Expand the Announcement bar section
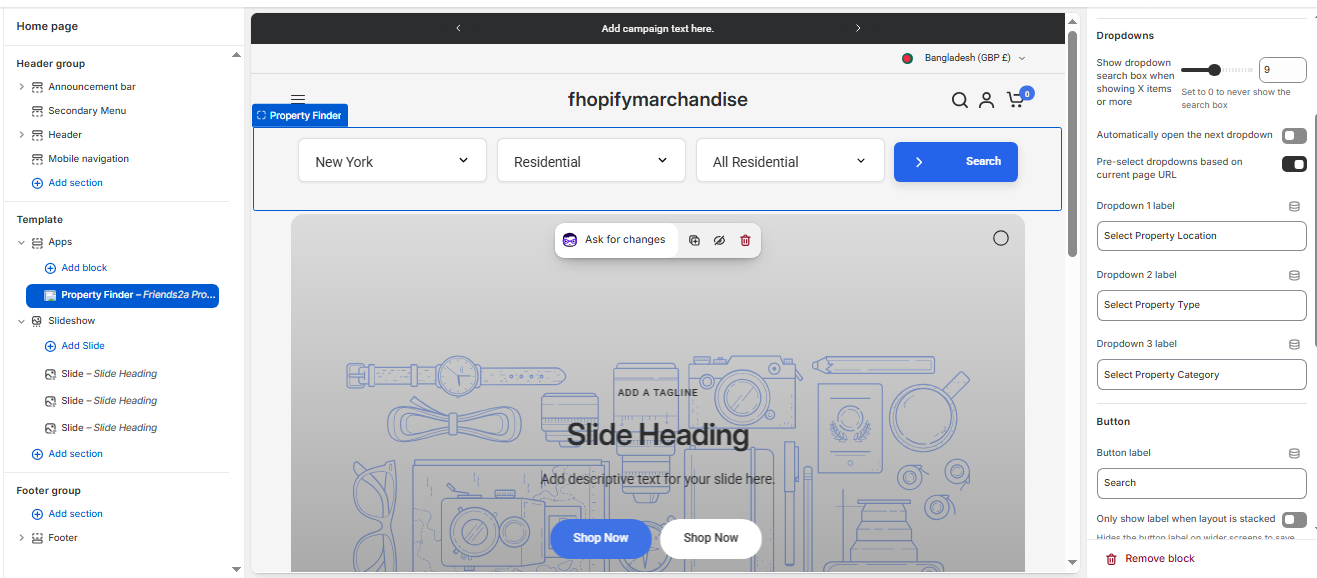 [22, 87]
